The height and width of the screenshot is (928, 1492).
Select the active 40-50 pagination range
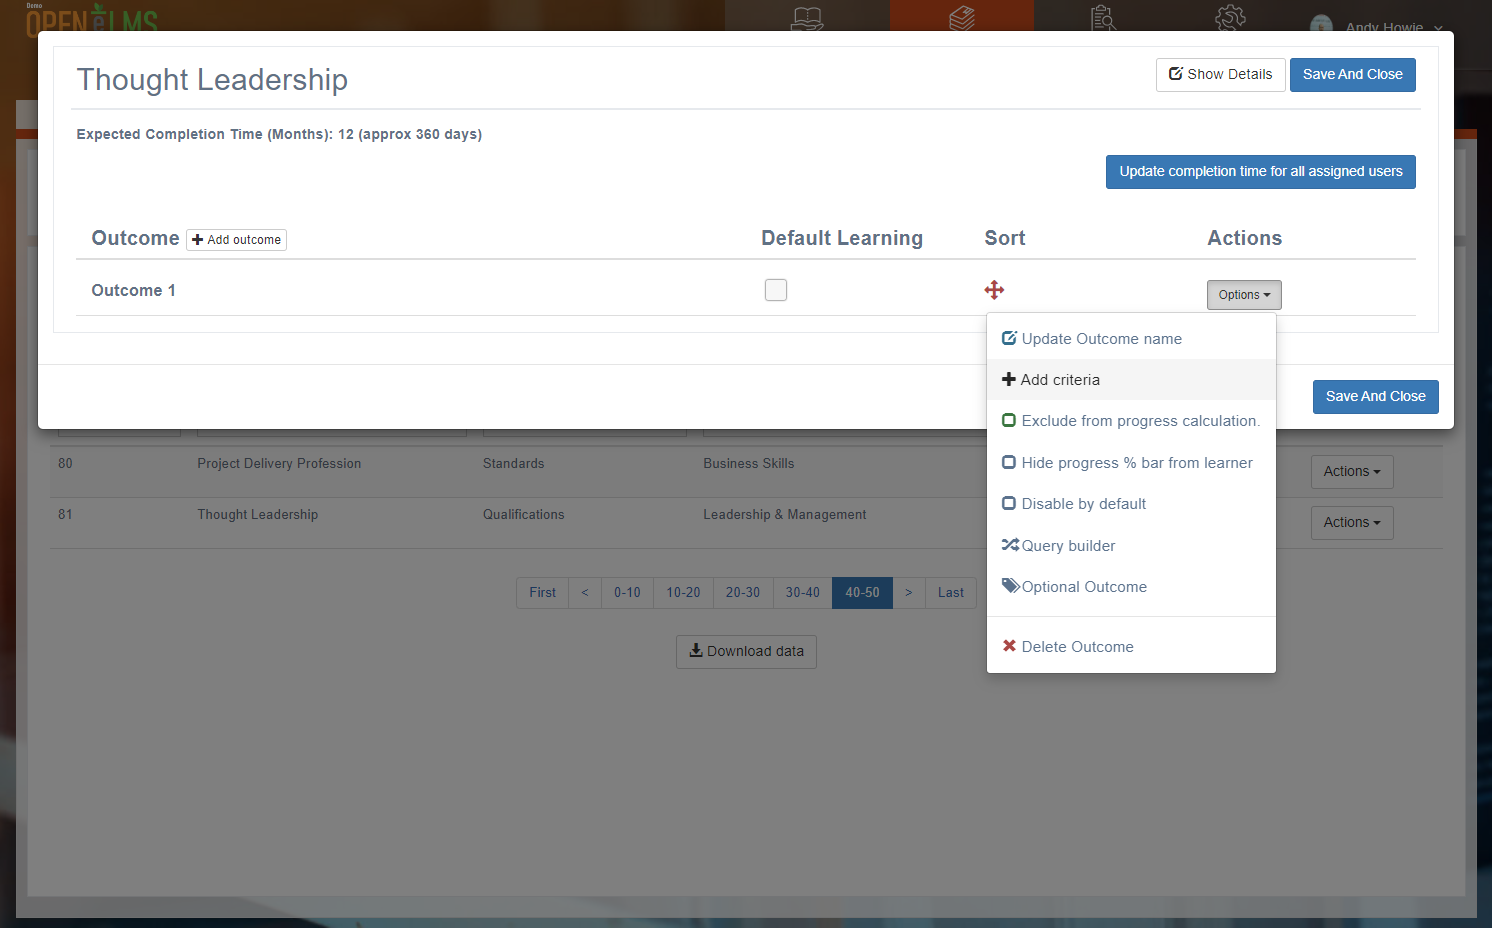click(862, 593)
